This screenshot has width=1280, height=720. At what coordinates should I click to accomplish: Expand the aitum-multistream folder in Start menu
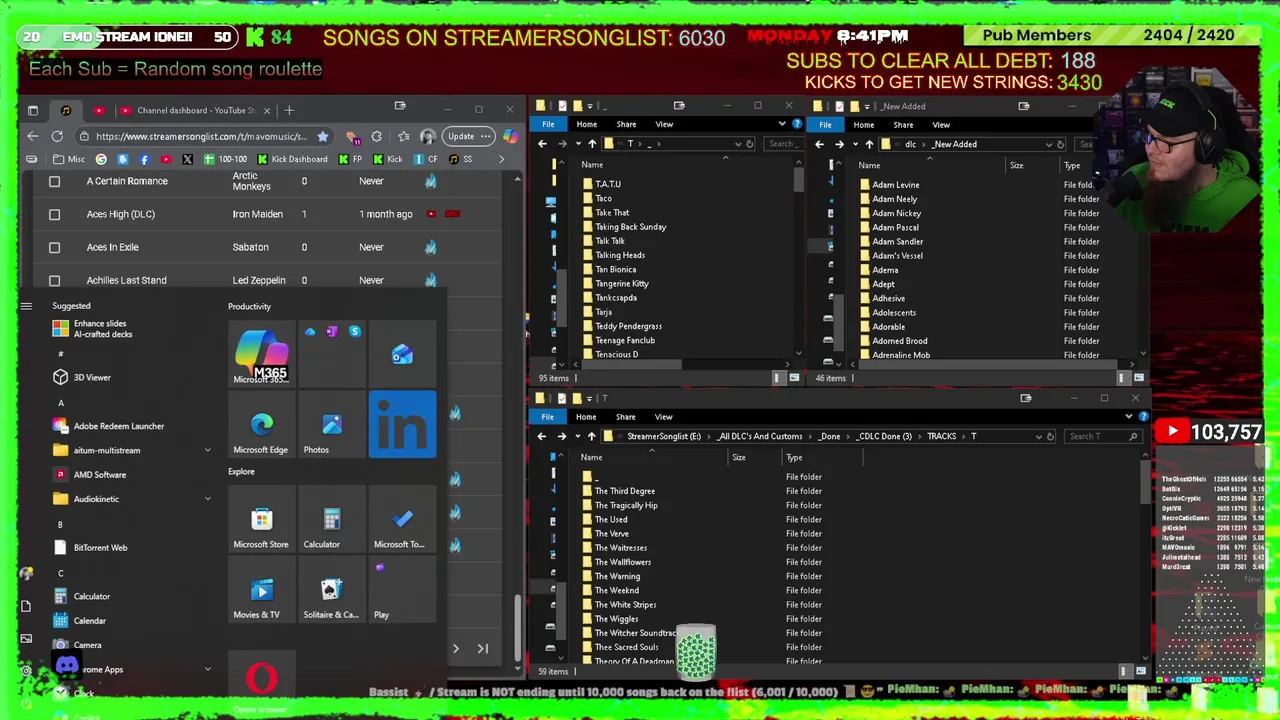pyautogui.click(x=208, y=450)
